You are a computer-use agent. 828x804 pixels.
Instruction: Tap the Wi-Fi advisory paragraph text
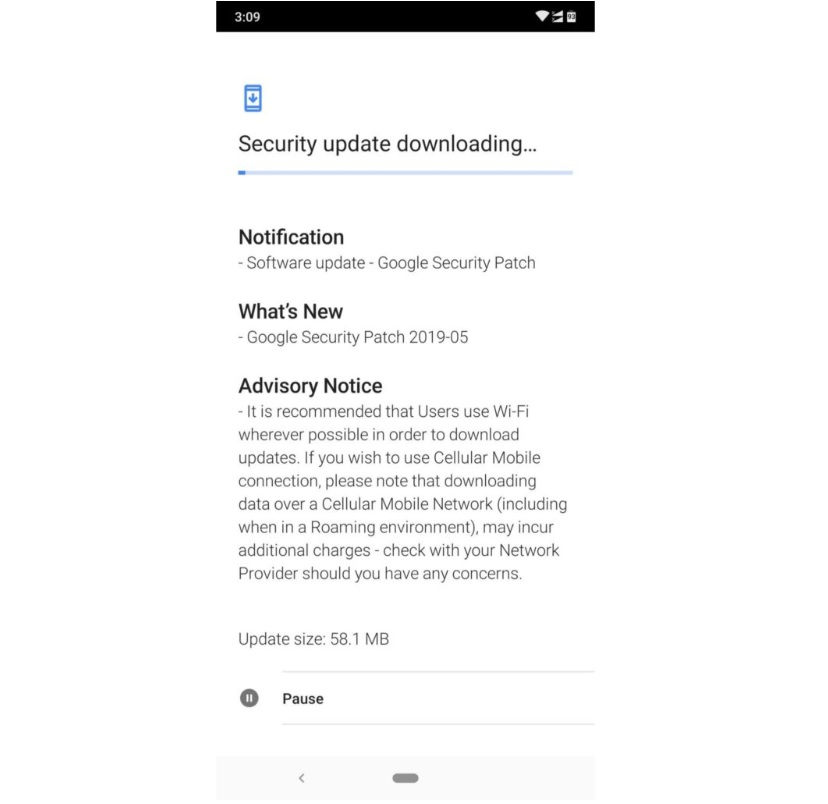(402, 492)
